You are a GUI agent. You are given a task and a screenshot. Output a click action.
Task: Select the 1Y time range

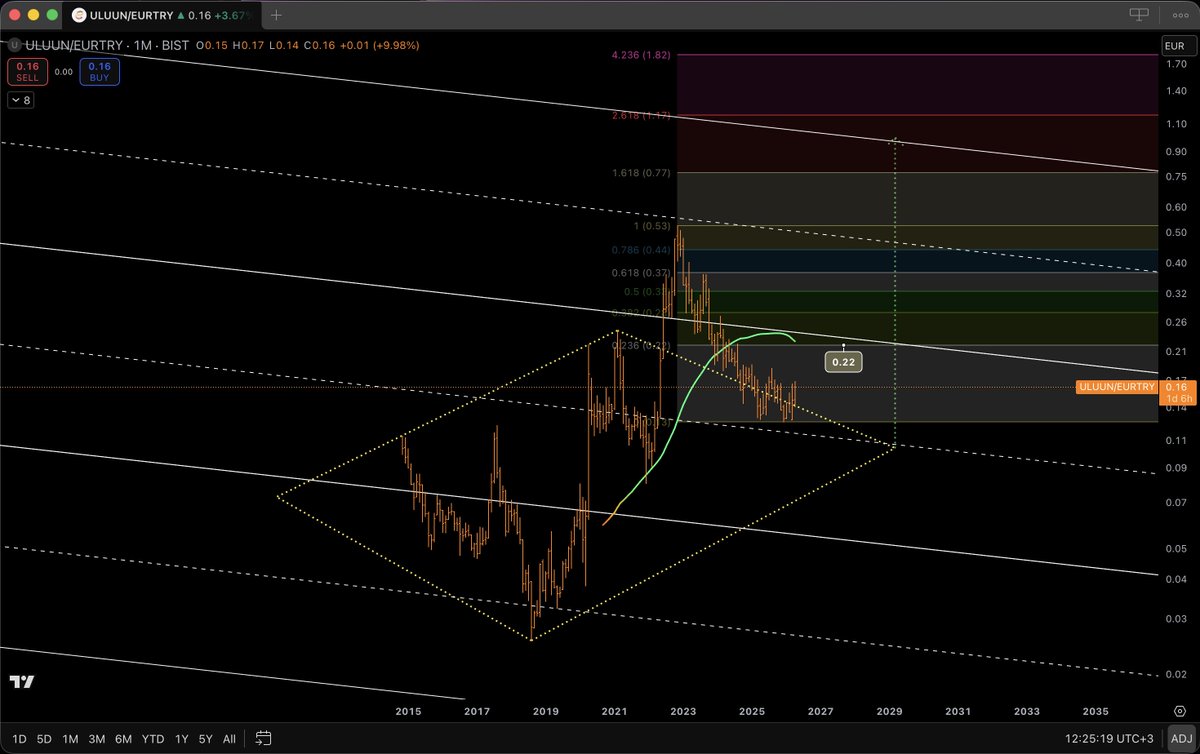[180, 739]
